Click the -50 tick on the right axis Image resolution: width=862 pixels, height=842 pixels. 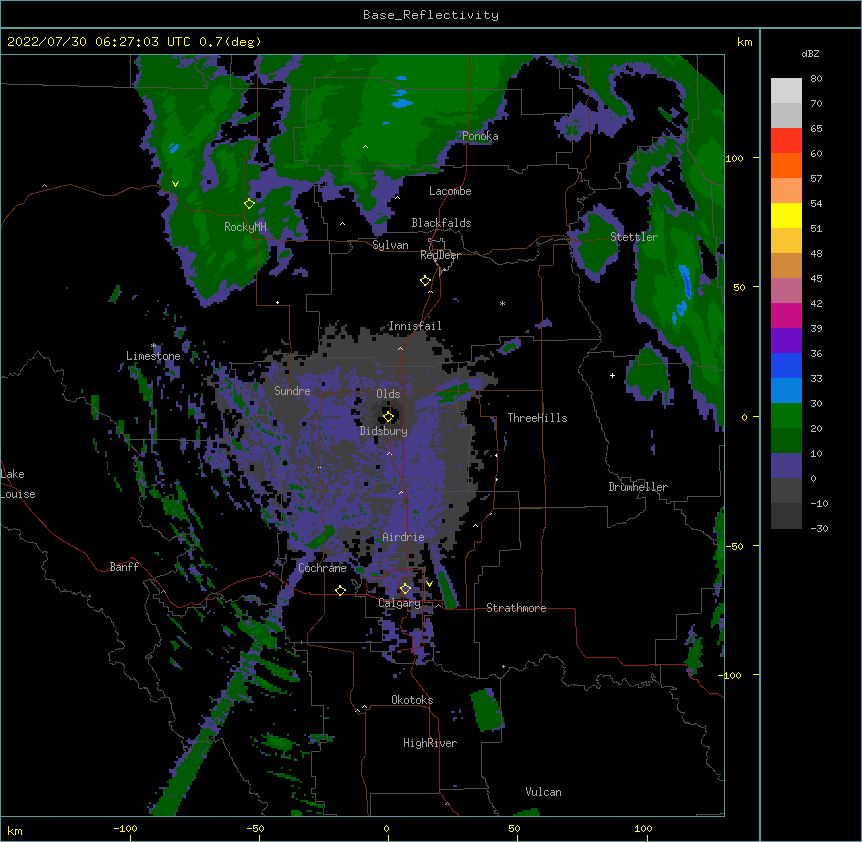pos(734,546)
